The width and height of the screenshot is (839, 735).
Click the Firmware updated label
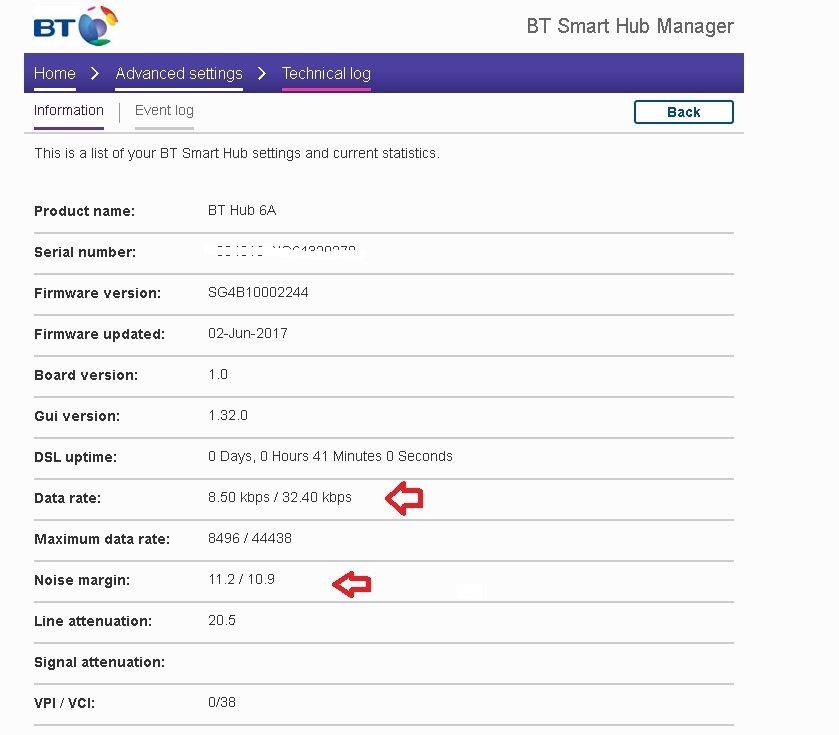click(x=100, y=334)
